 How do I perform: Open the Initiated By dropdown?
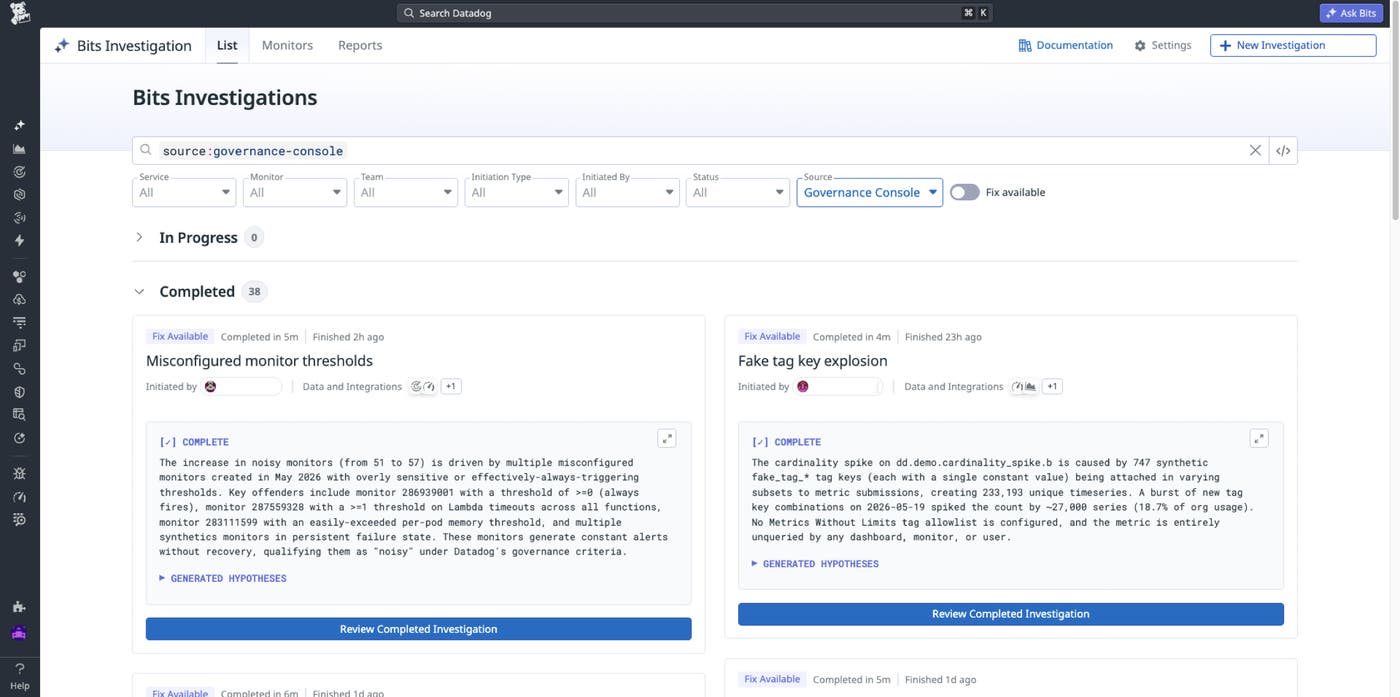click(x=627, y=192)
